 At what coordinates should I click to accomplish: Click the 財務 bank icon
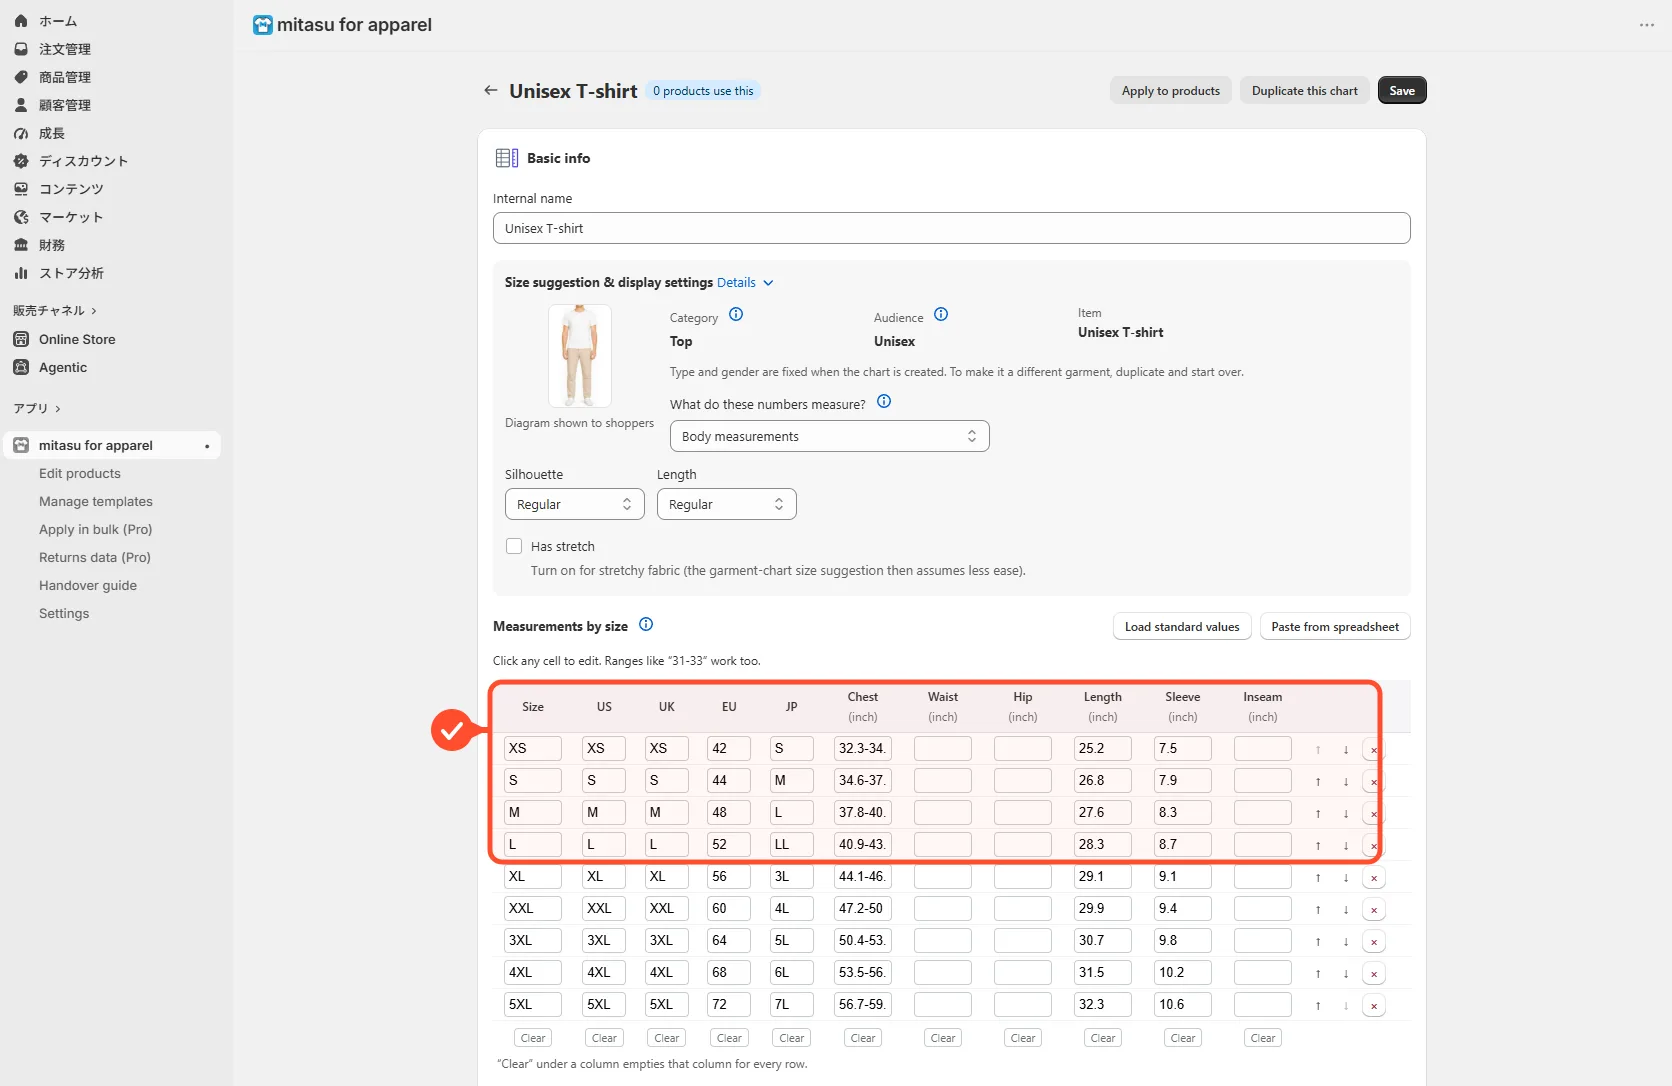tap(21, 245)
